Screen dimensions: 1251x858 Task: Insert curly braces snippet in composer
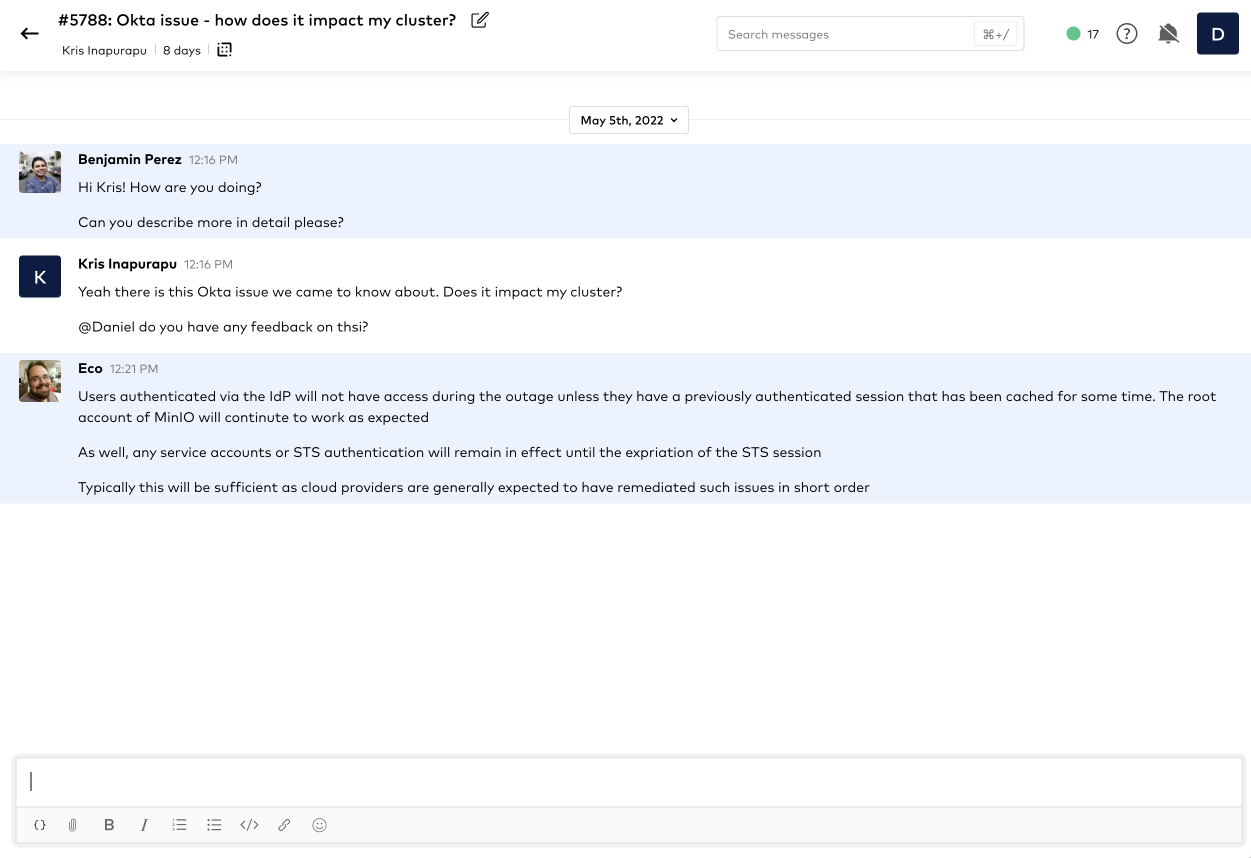coord(40,825)
